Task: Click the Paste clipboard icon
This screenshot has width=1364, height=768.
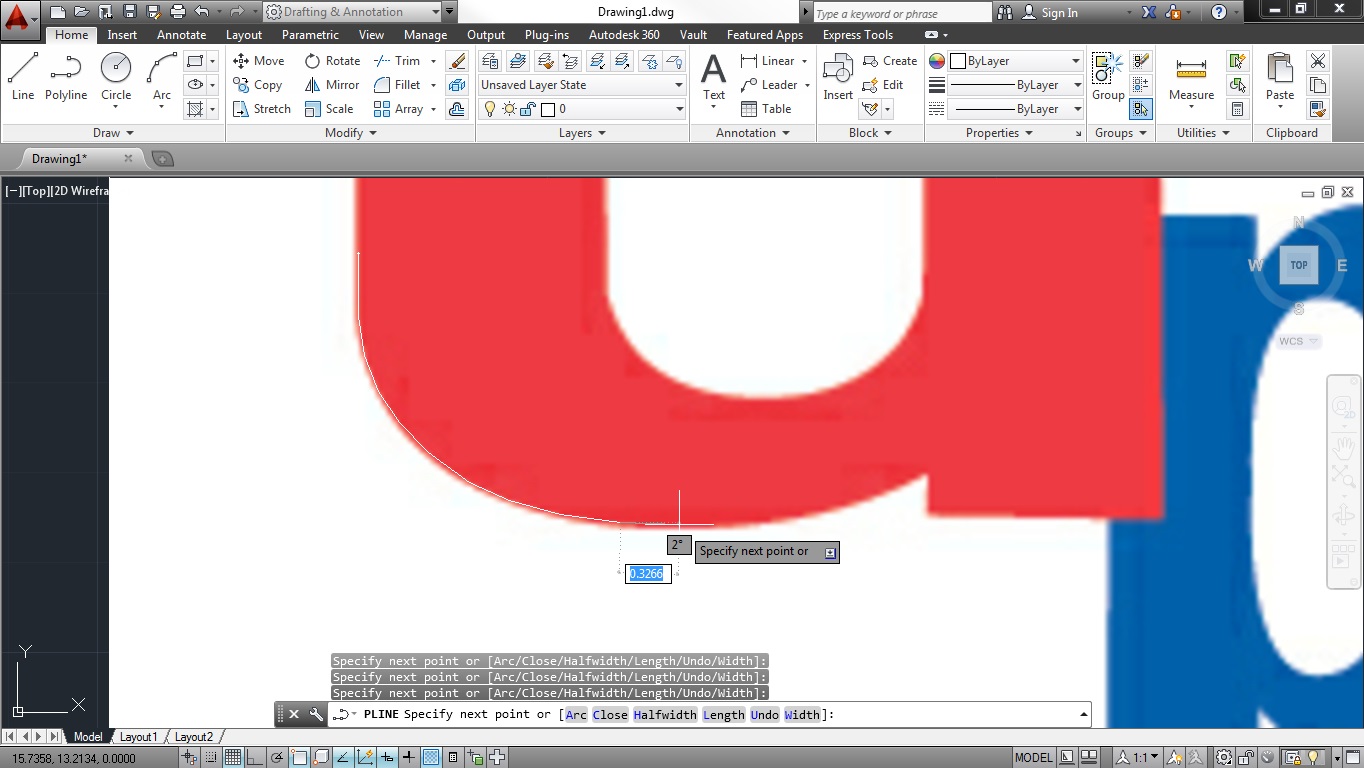Action: tap(1280, 77)
